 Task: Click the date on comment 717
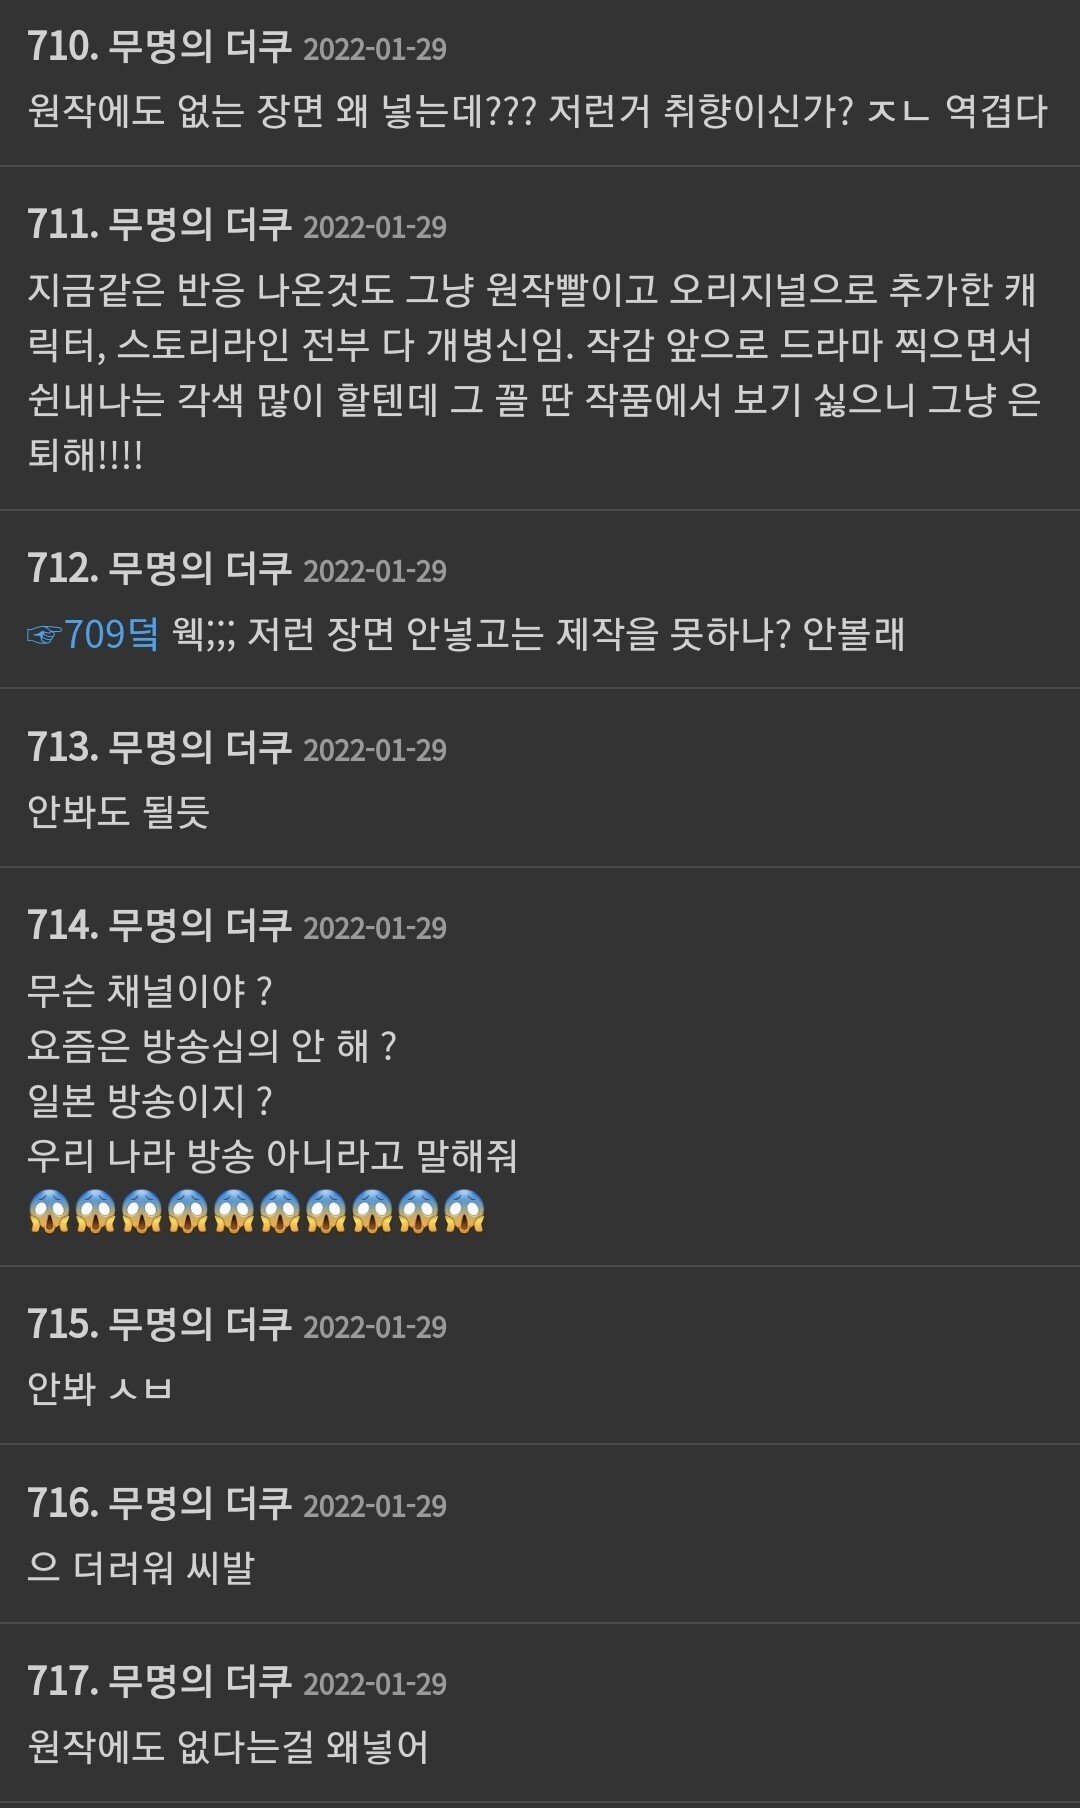click(375, 1684)
